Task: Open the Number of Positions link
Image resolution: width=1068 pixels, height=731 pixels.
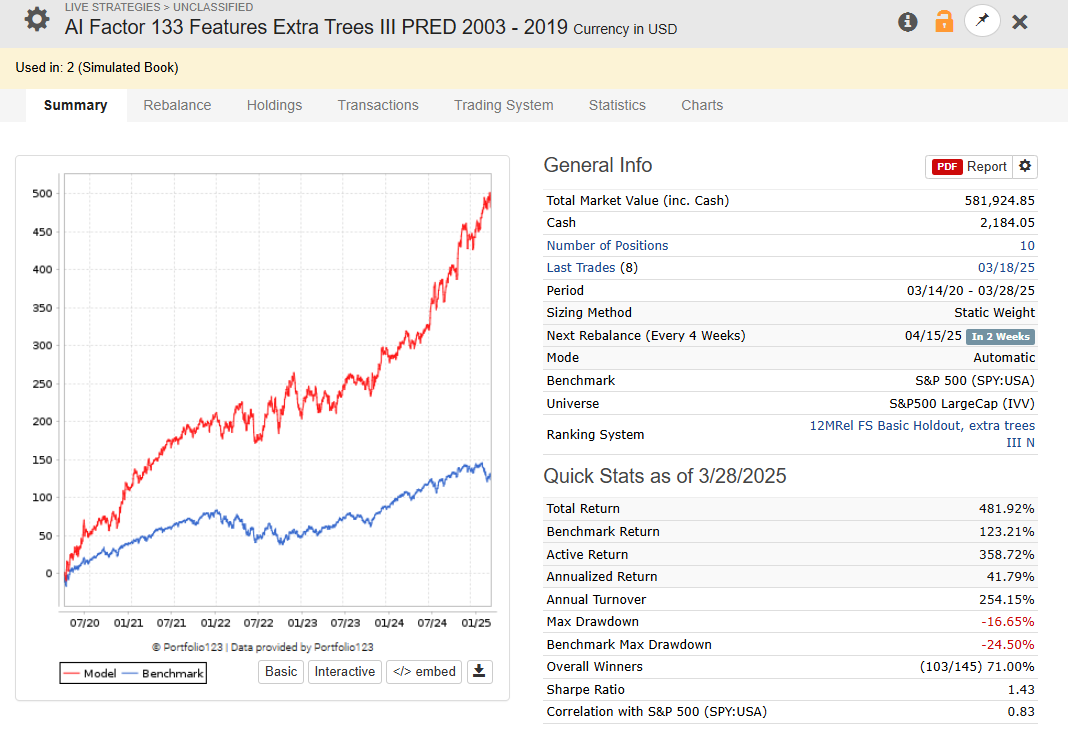Action: [x=607, y=245]
